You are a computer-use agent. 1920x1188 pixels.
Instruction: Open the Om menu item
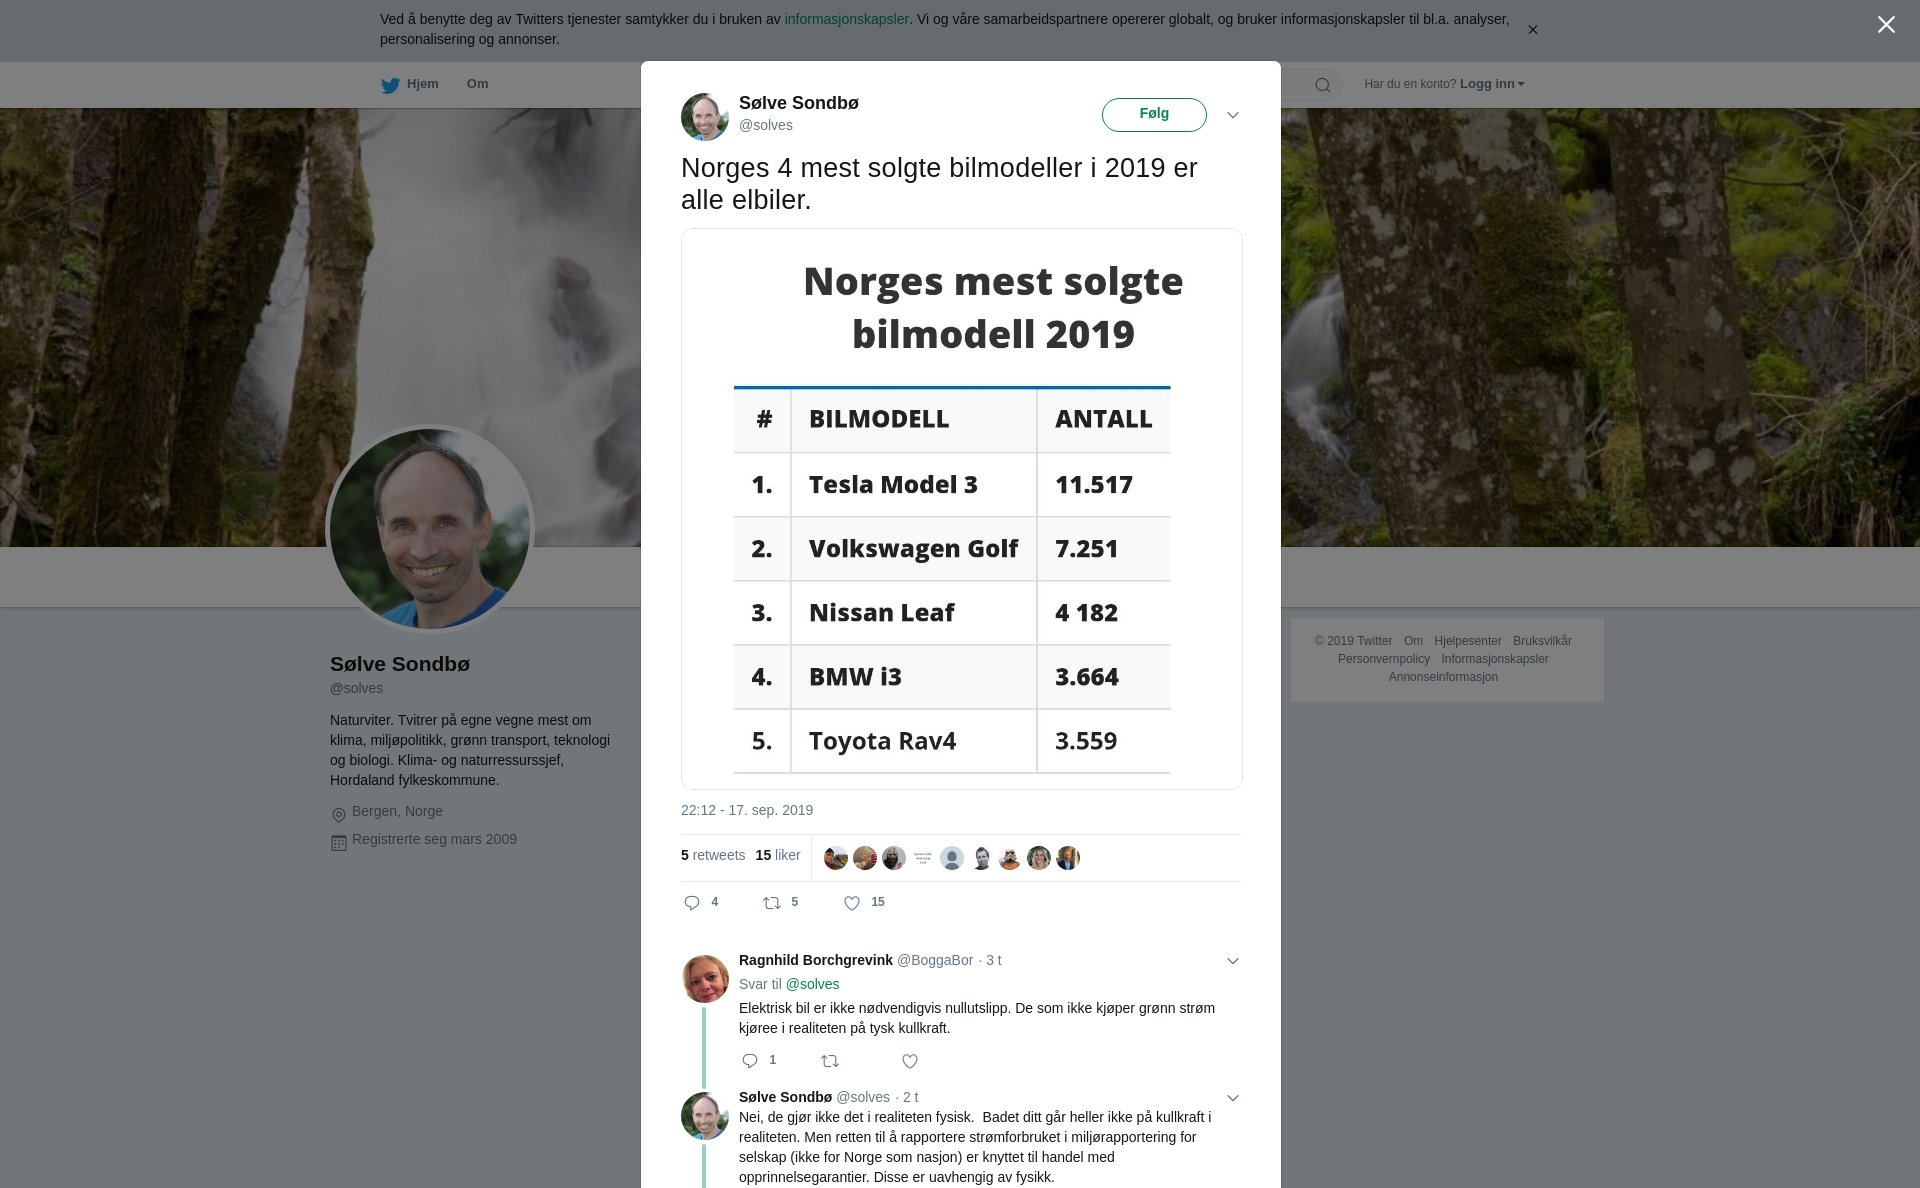pos(477,84)
